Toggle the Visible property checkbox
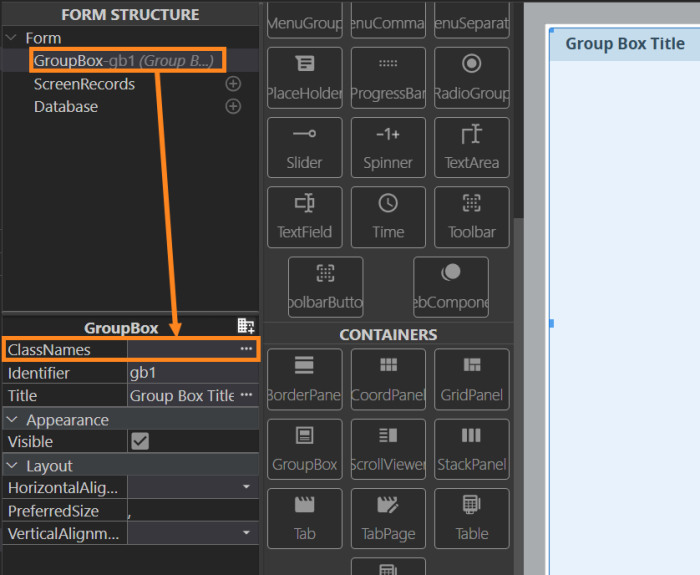700x575 pixels. (x=140, y=441)
